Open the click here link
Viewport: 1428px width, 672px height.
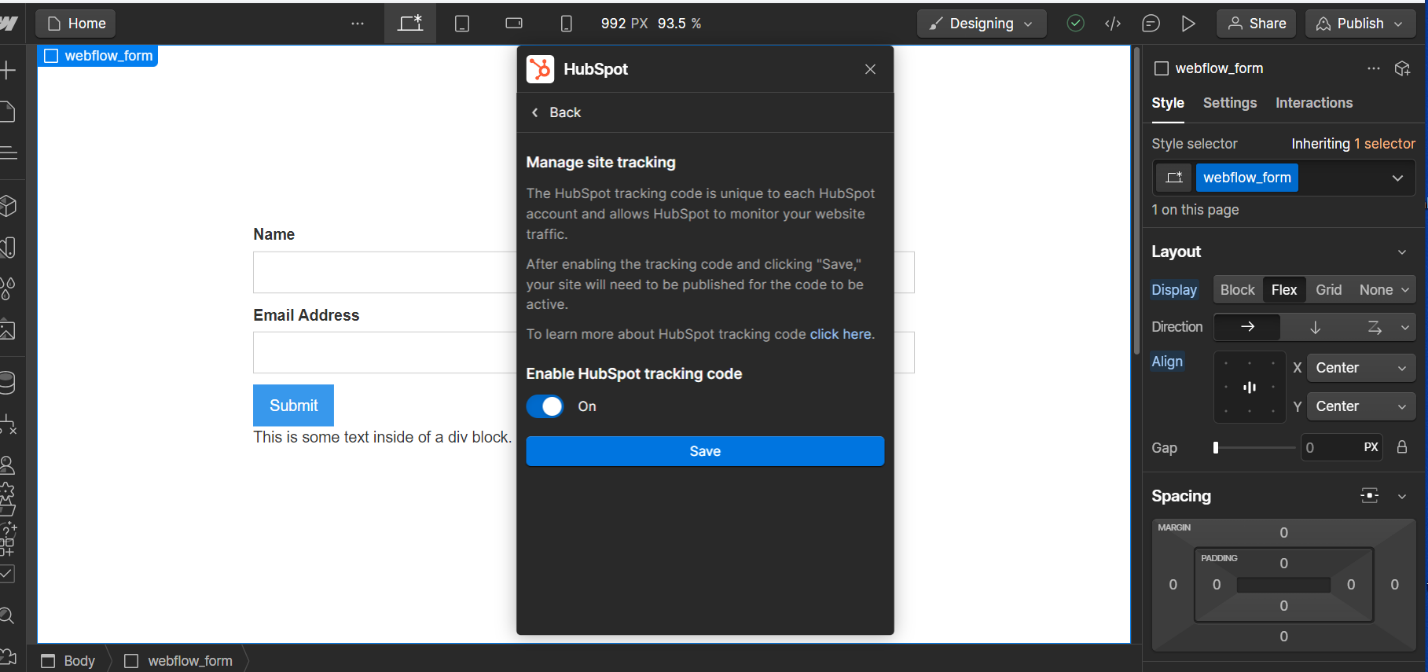840,334
